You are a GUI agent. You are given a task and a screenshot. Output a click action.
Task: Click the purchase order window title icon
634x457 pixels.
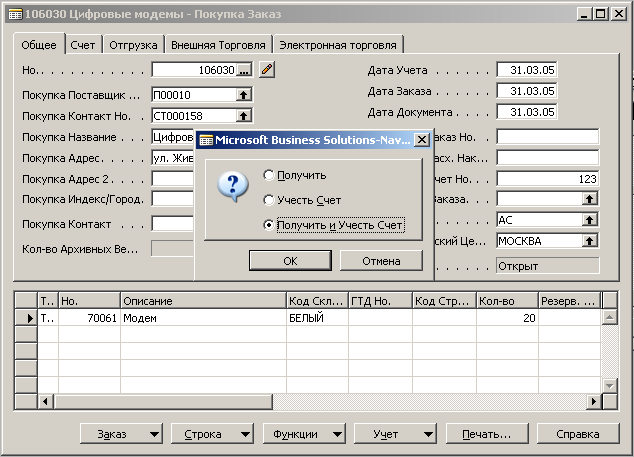15,14
